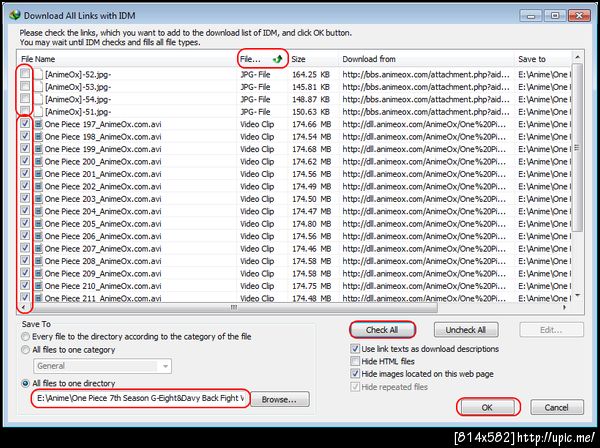Click the list scroll-up arrow
The image size is (600, 448).
coord(577,57)
